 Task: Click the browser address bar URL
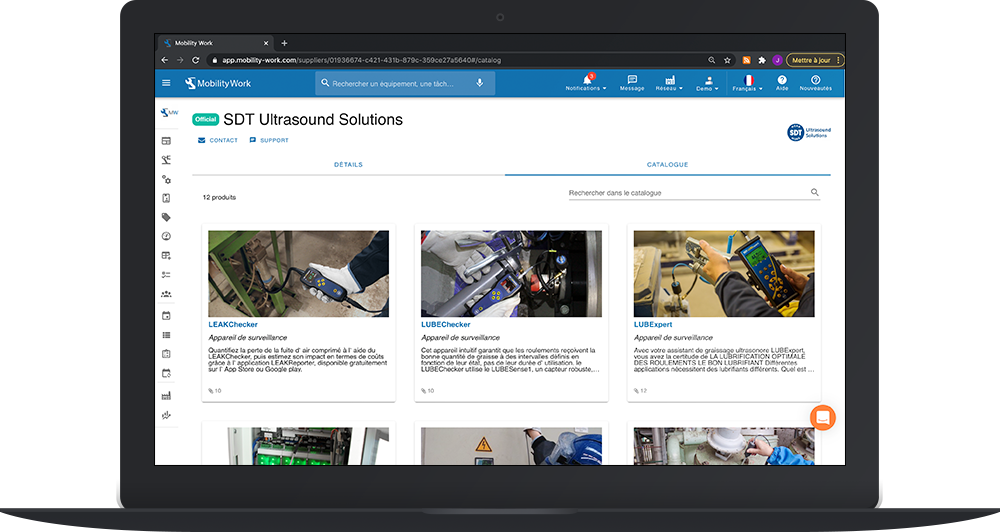361,60
